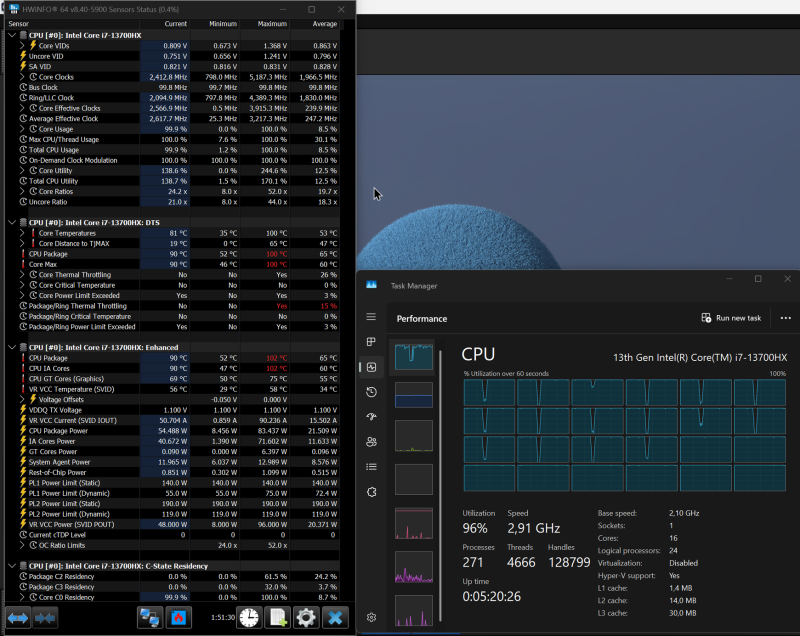Click the Task Manager app icon in title bar
This screenshot has height=636, width=800.
point(371,285)
